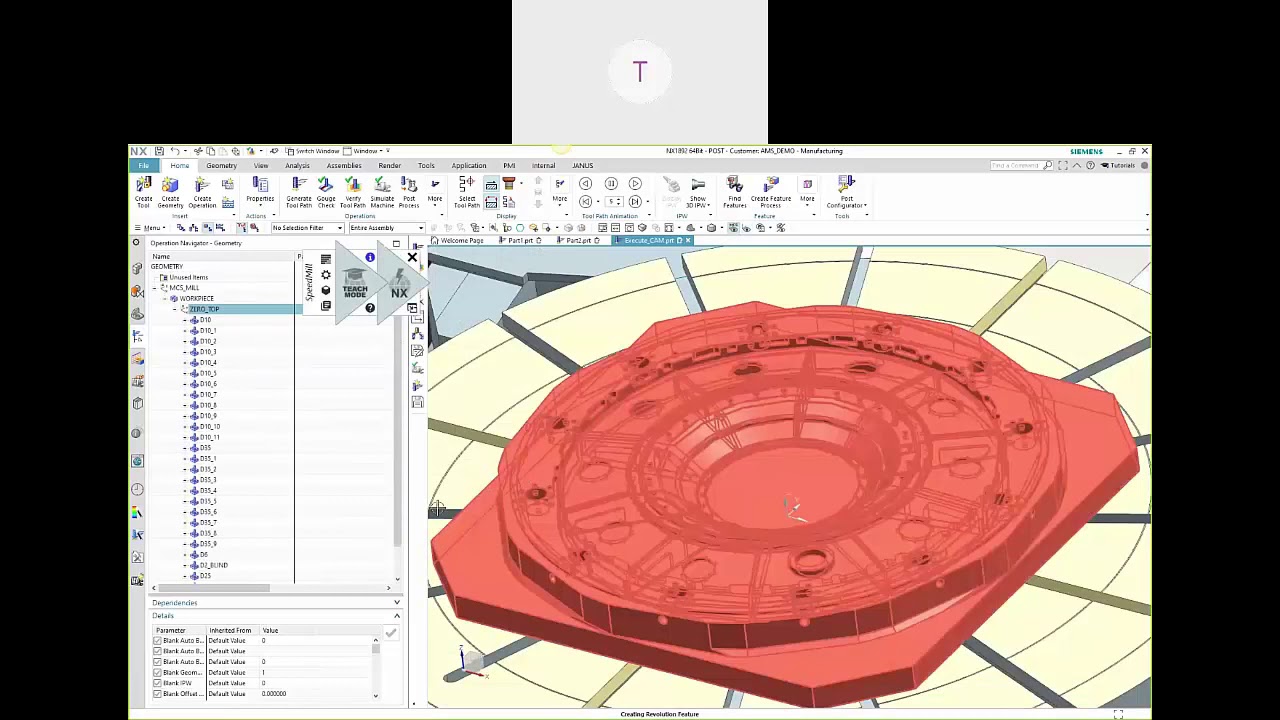1280x720 pixels.
Task: Collapse the WORKPIECE tree node
Action: click(165, 298)
